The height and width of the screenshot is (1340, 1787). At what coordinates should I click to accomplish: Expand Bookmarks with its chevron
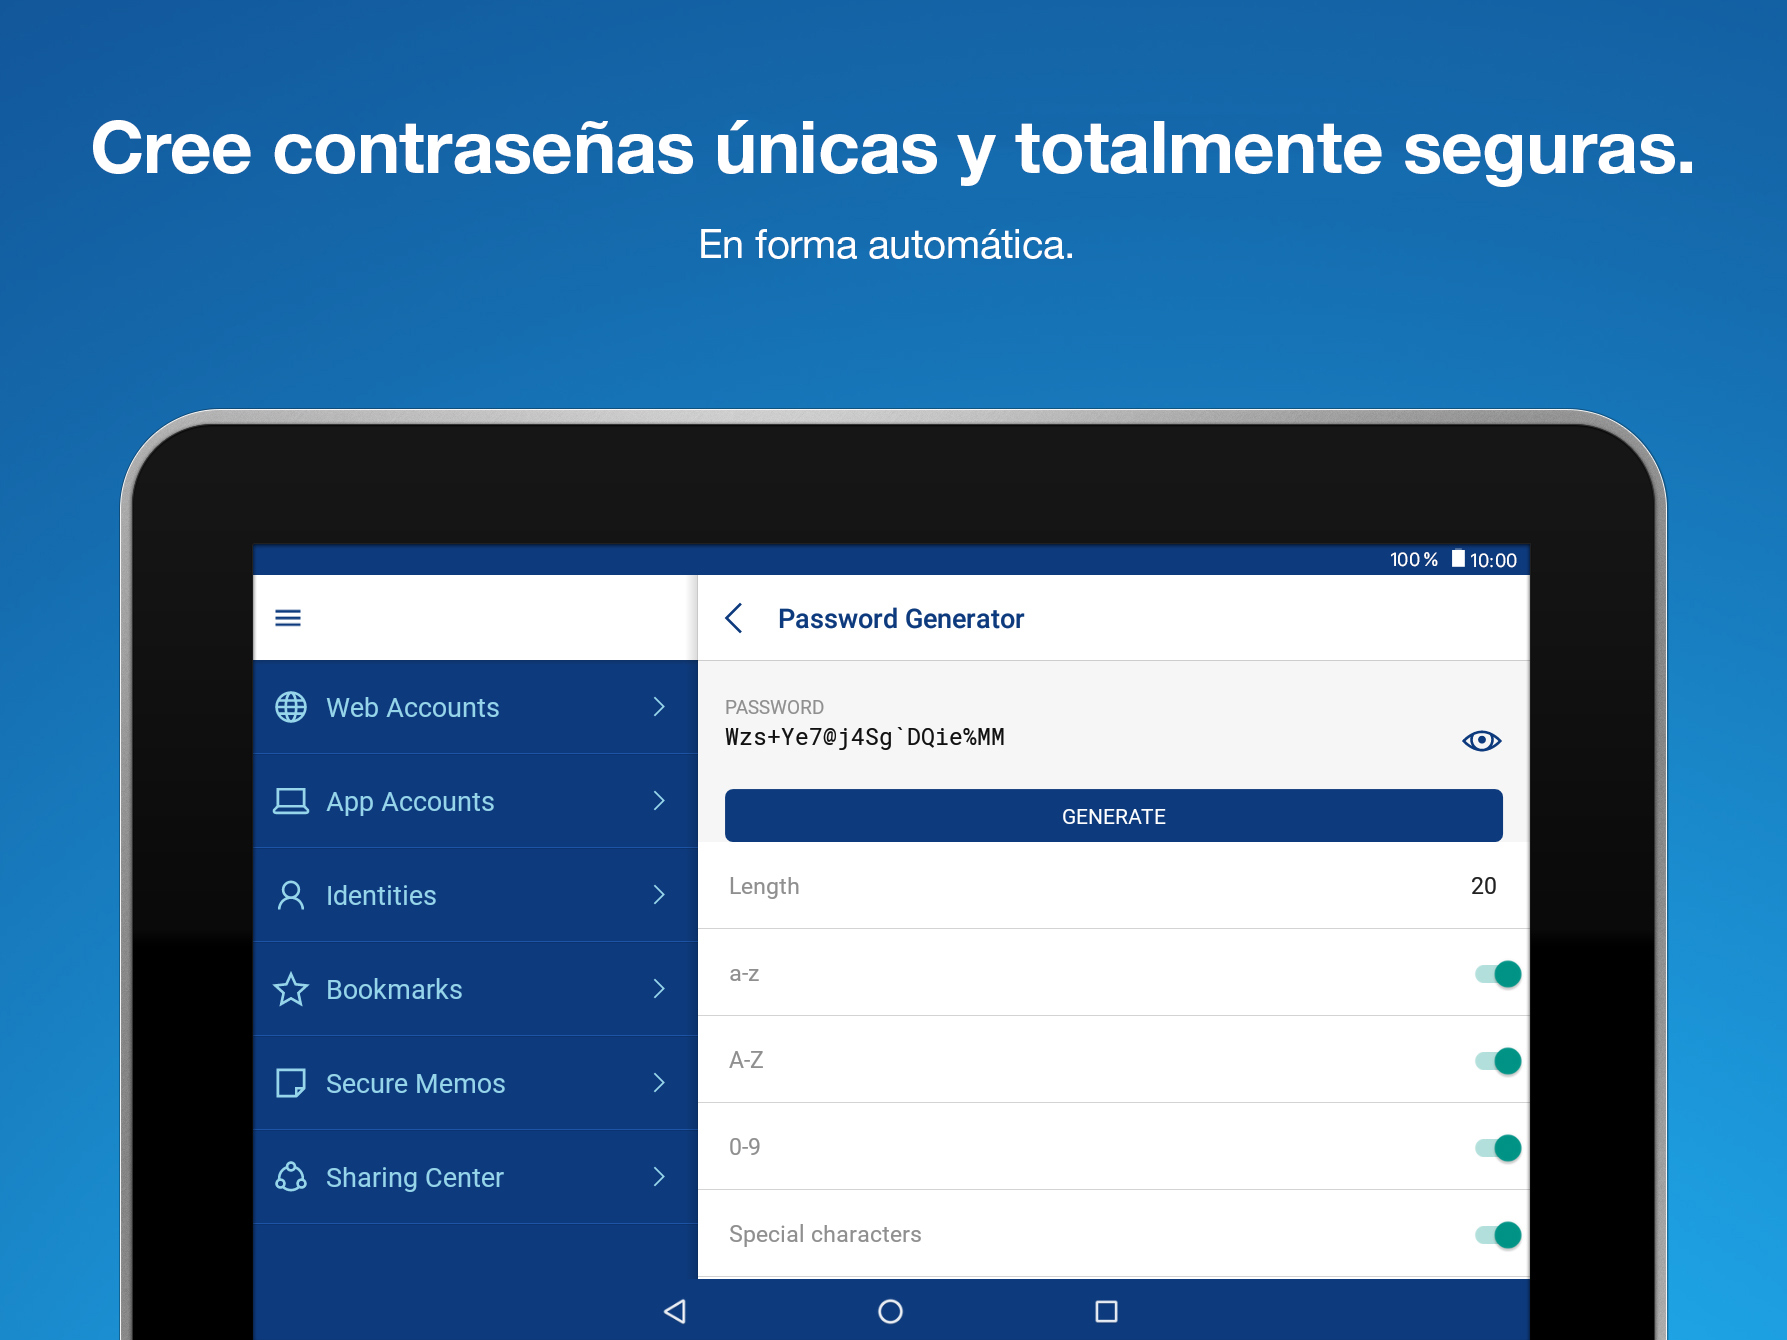(x=659, y=989)
